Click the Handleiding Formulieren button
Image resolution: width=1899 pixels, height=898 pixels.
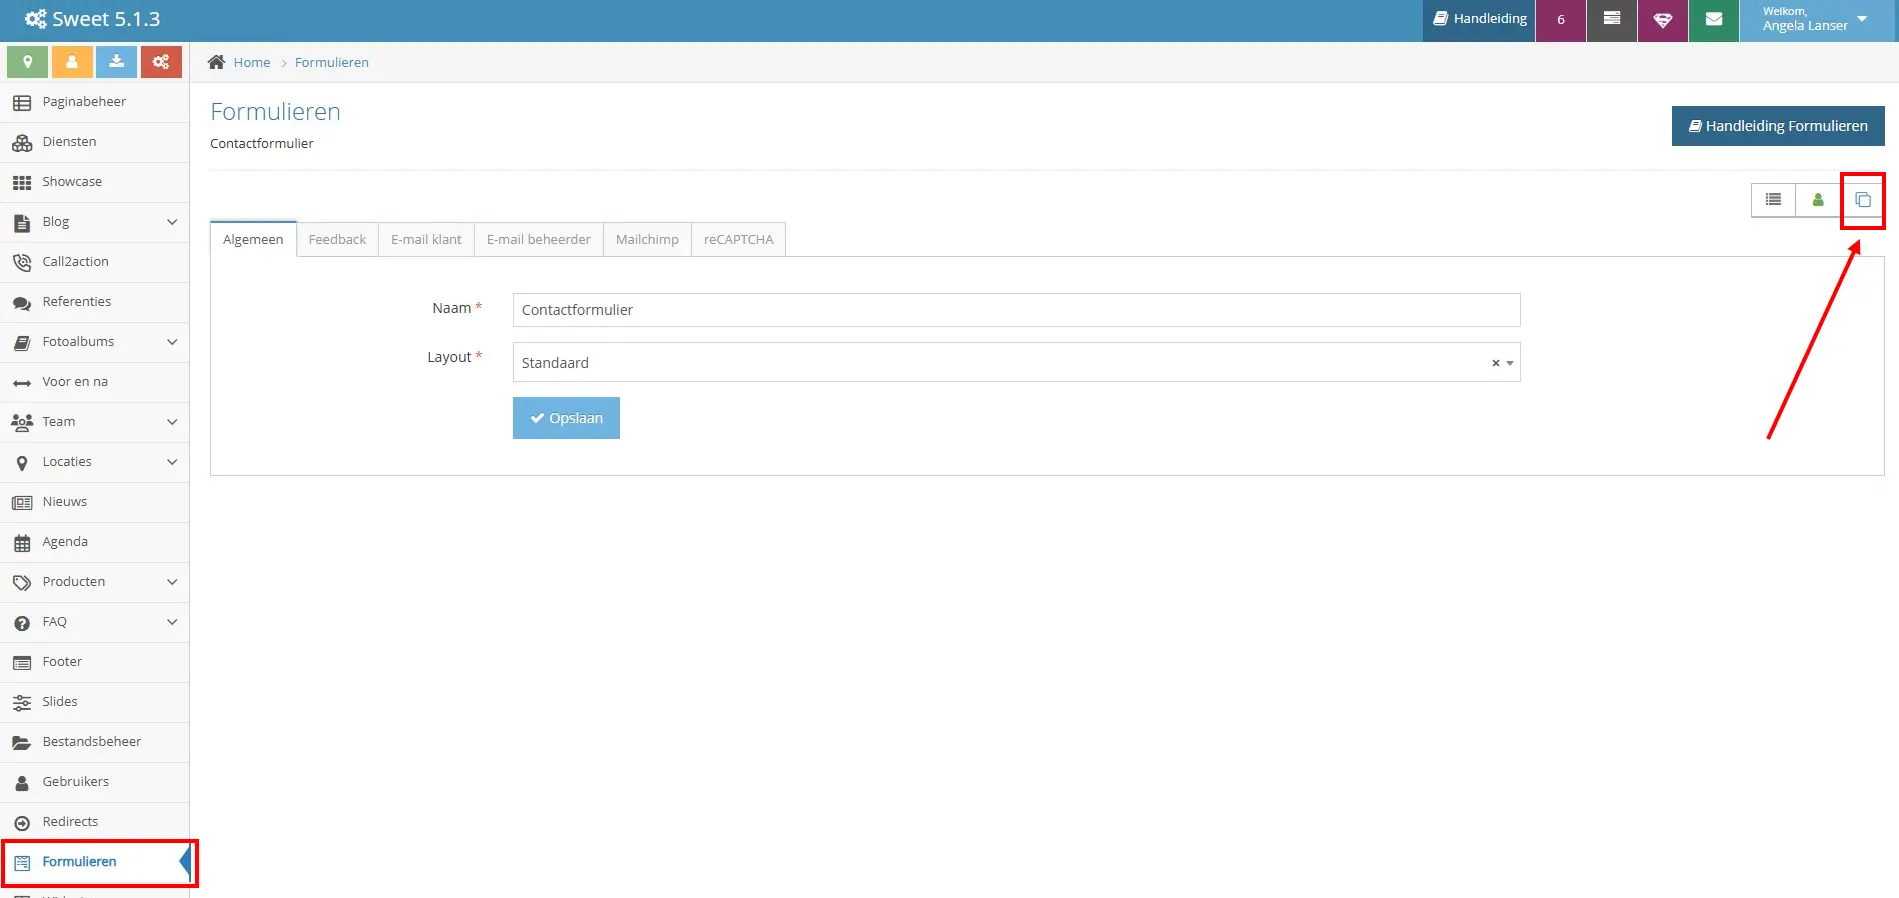(1778, 126)
